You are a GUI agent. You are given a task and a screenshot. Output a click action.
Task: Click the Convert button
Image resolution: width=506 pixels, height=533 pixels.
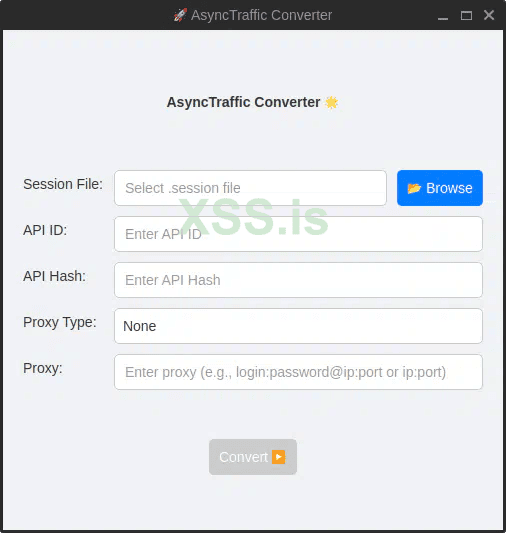[x=253, y=457]
